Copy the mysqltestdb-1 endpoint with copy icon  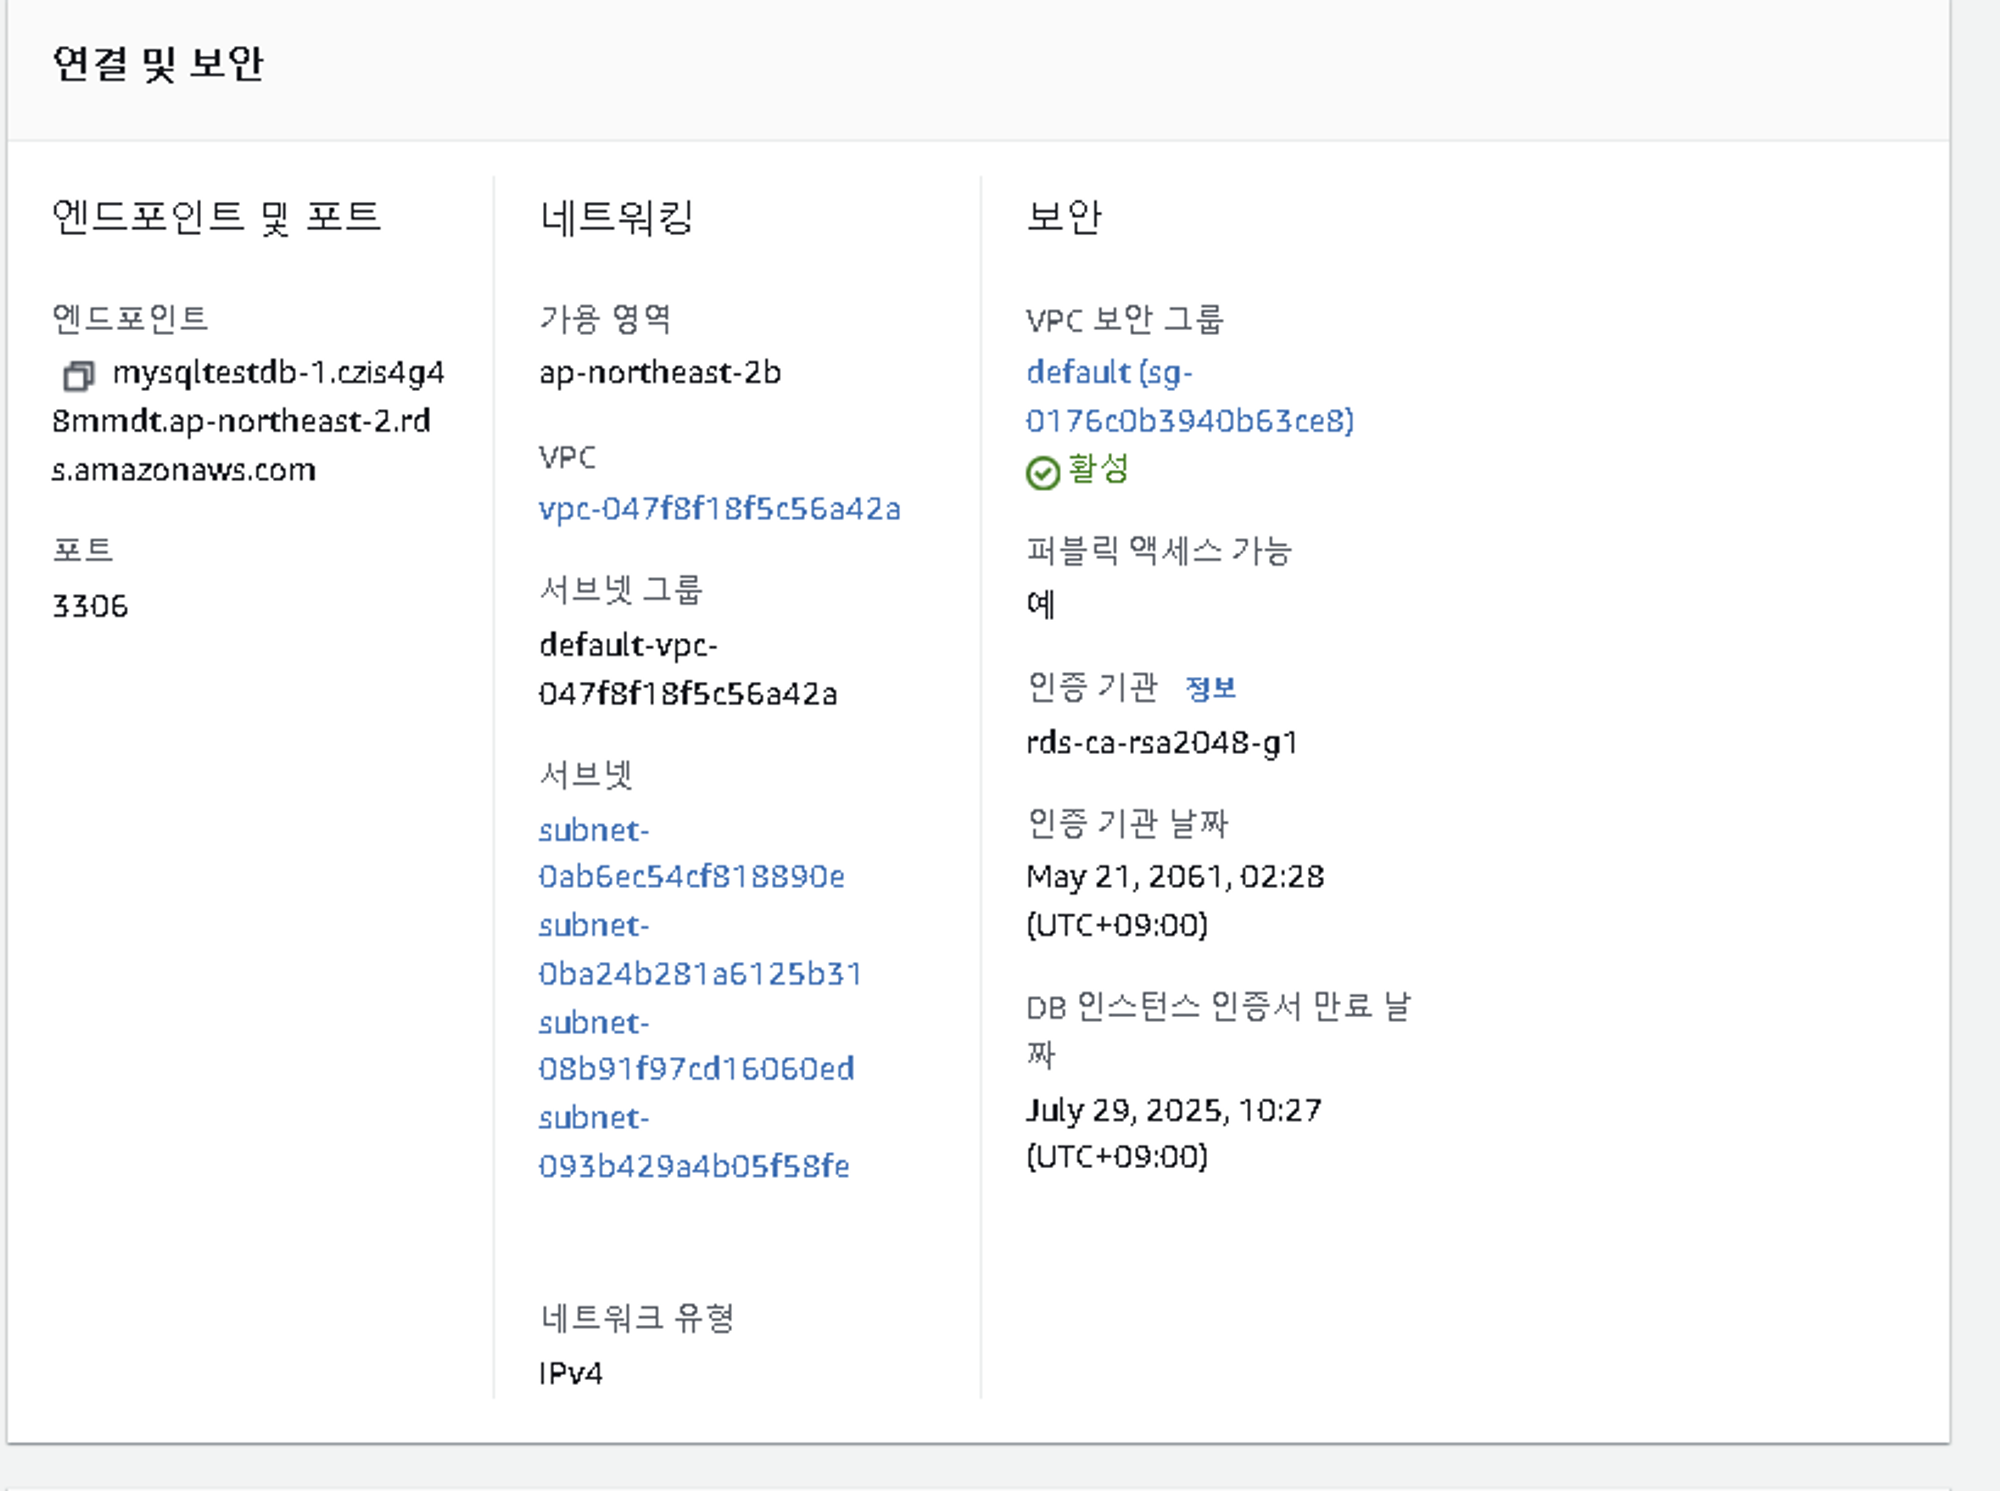pyautogui.click(x=78, y=376)
